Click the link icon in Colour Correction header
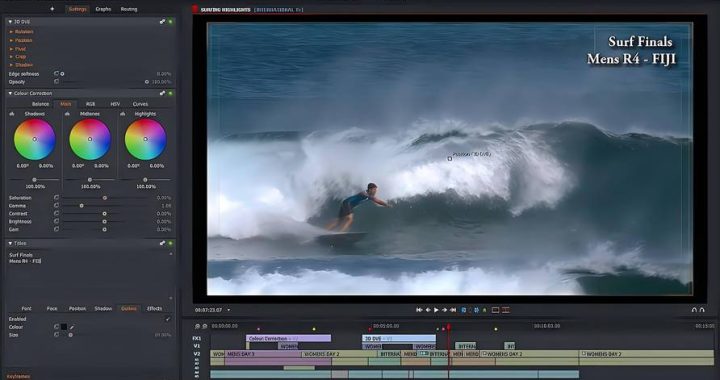The image size is (720, 380). click(x=162, y=93)
